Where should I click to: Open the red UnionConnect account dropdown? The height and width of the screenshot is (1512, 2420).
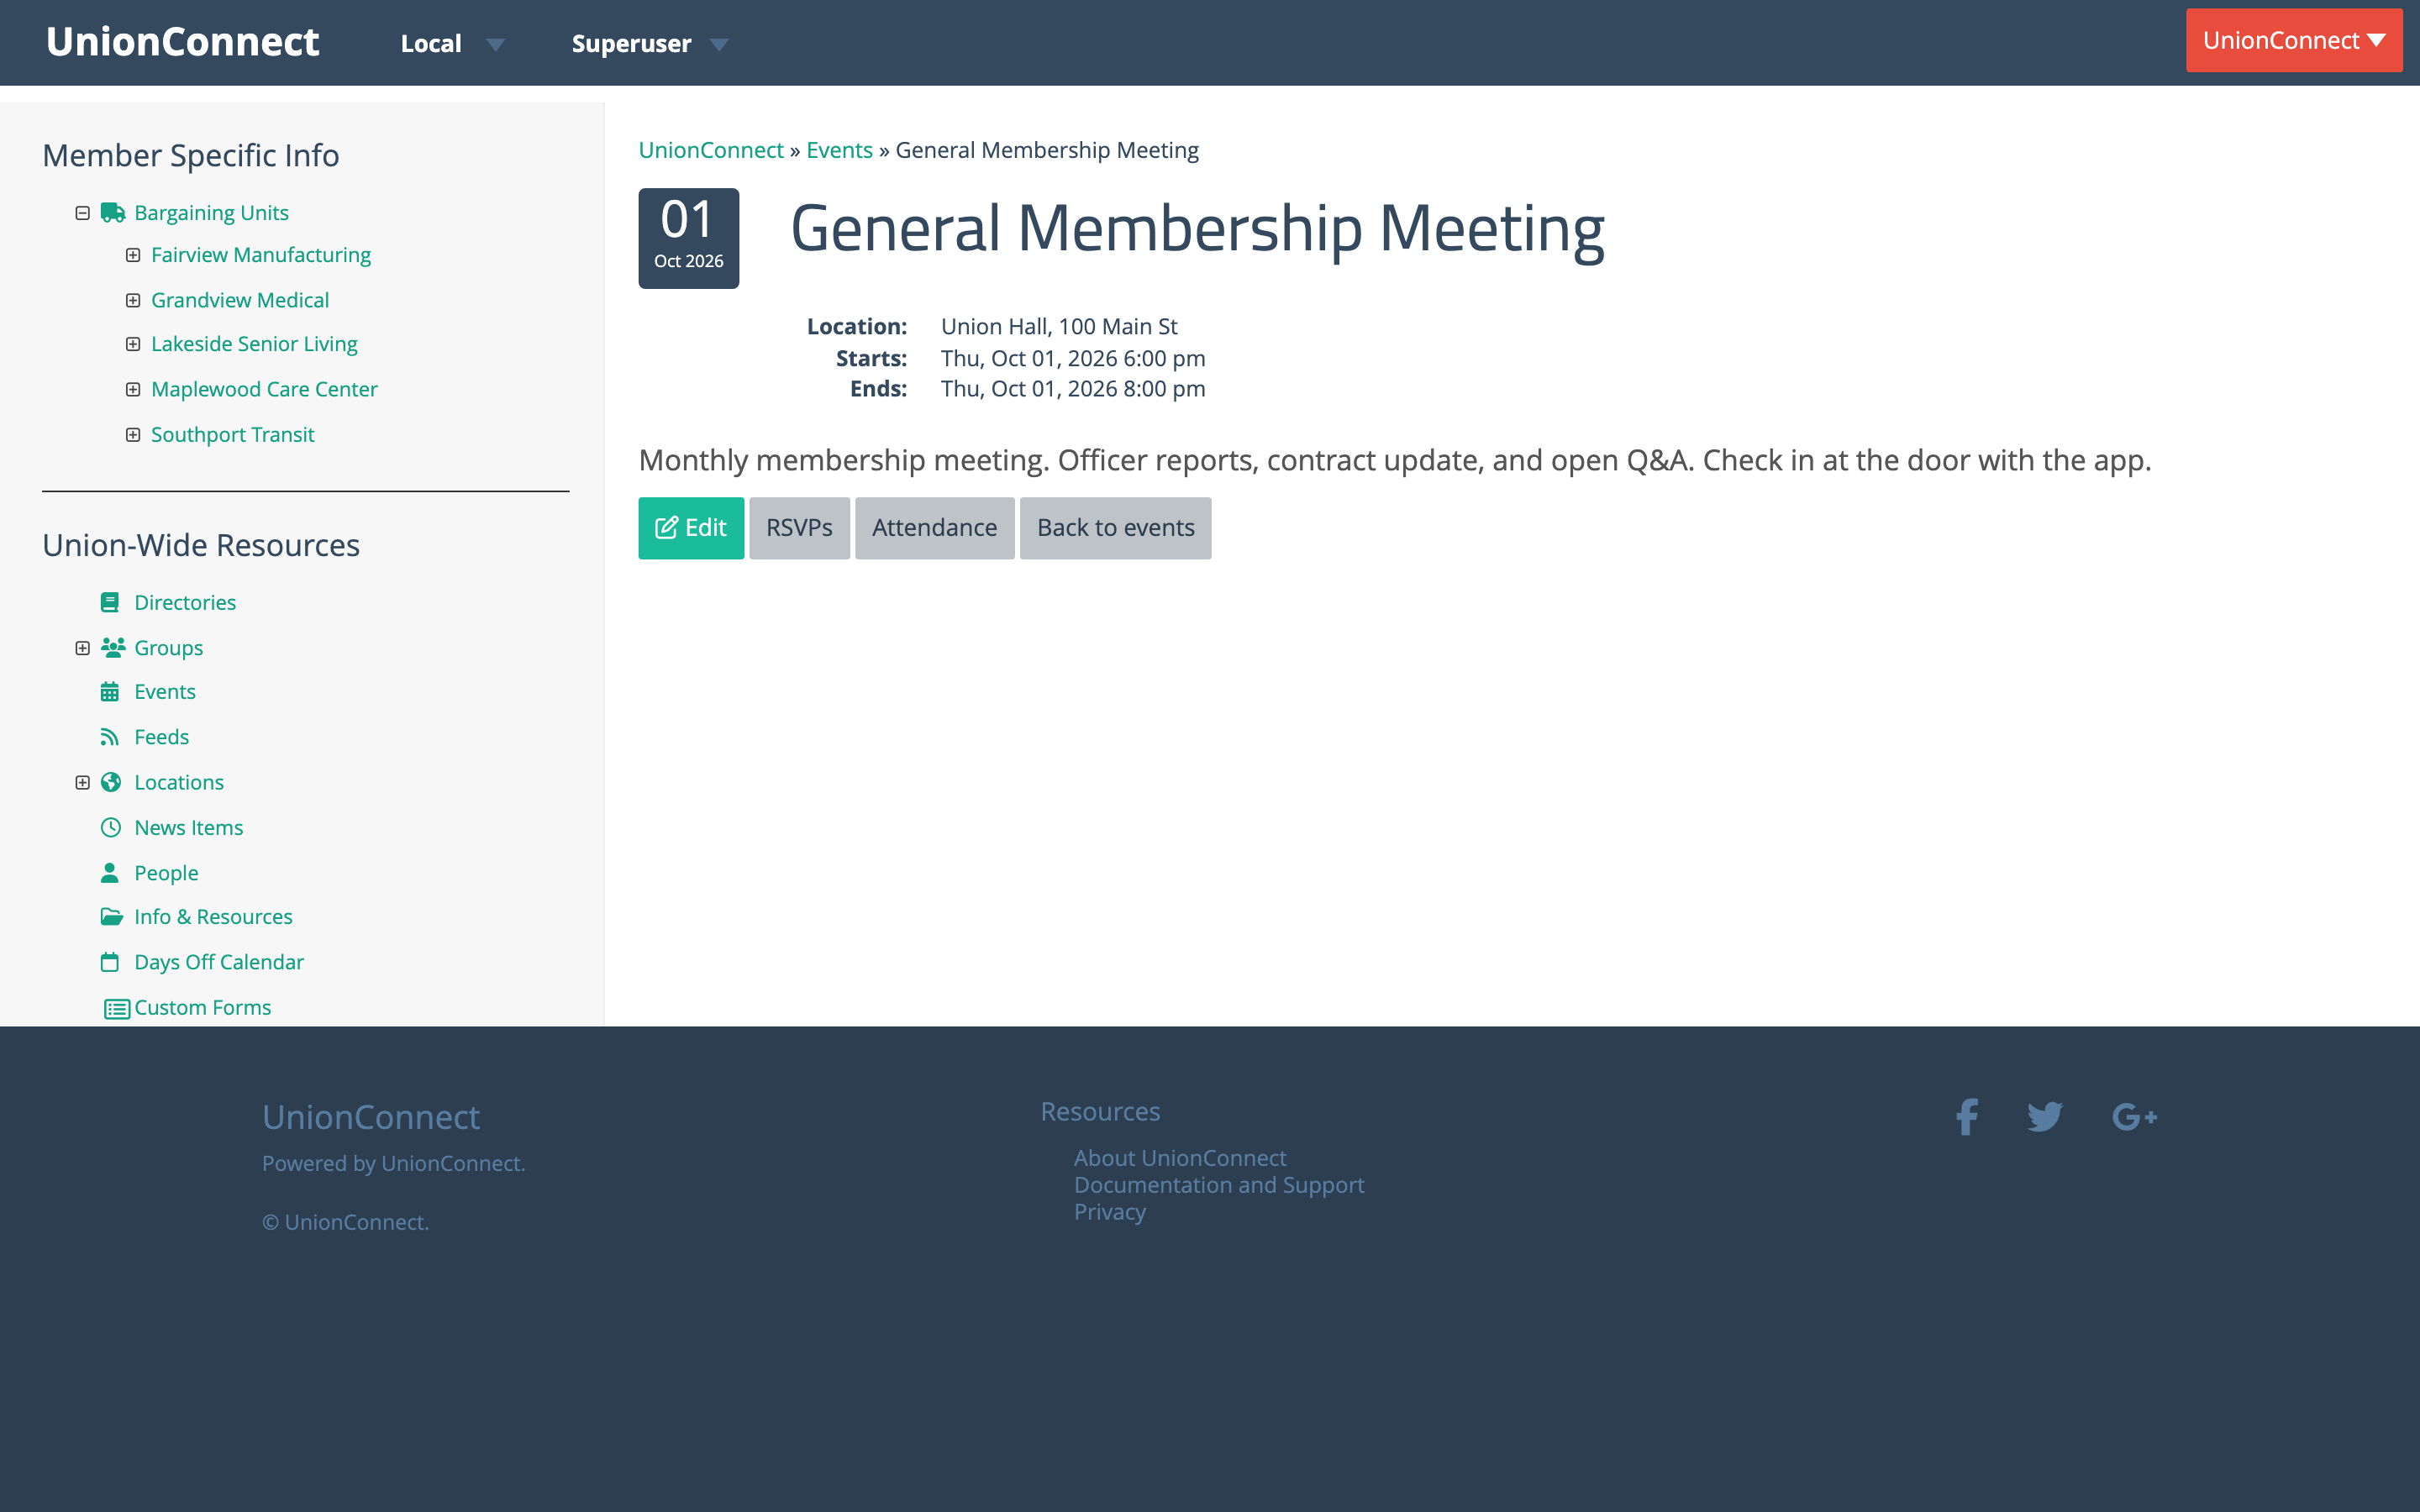pyautogui.click(x=2294, y=40)
